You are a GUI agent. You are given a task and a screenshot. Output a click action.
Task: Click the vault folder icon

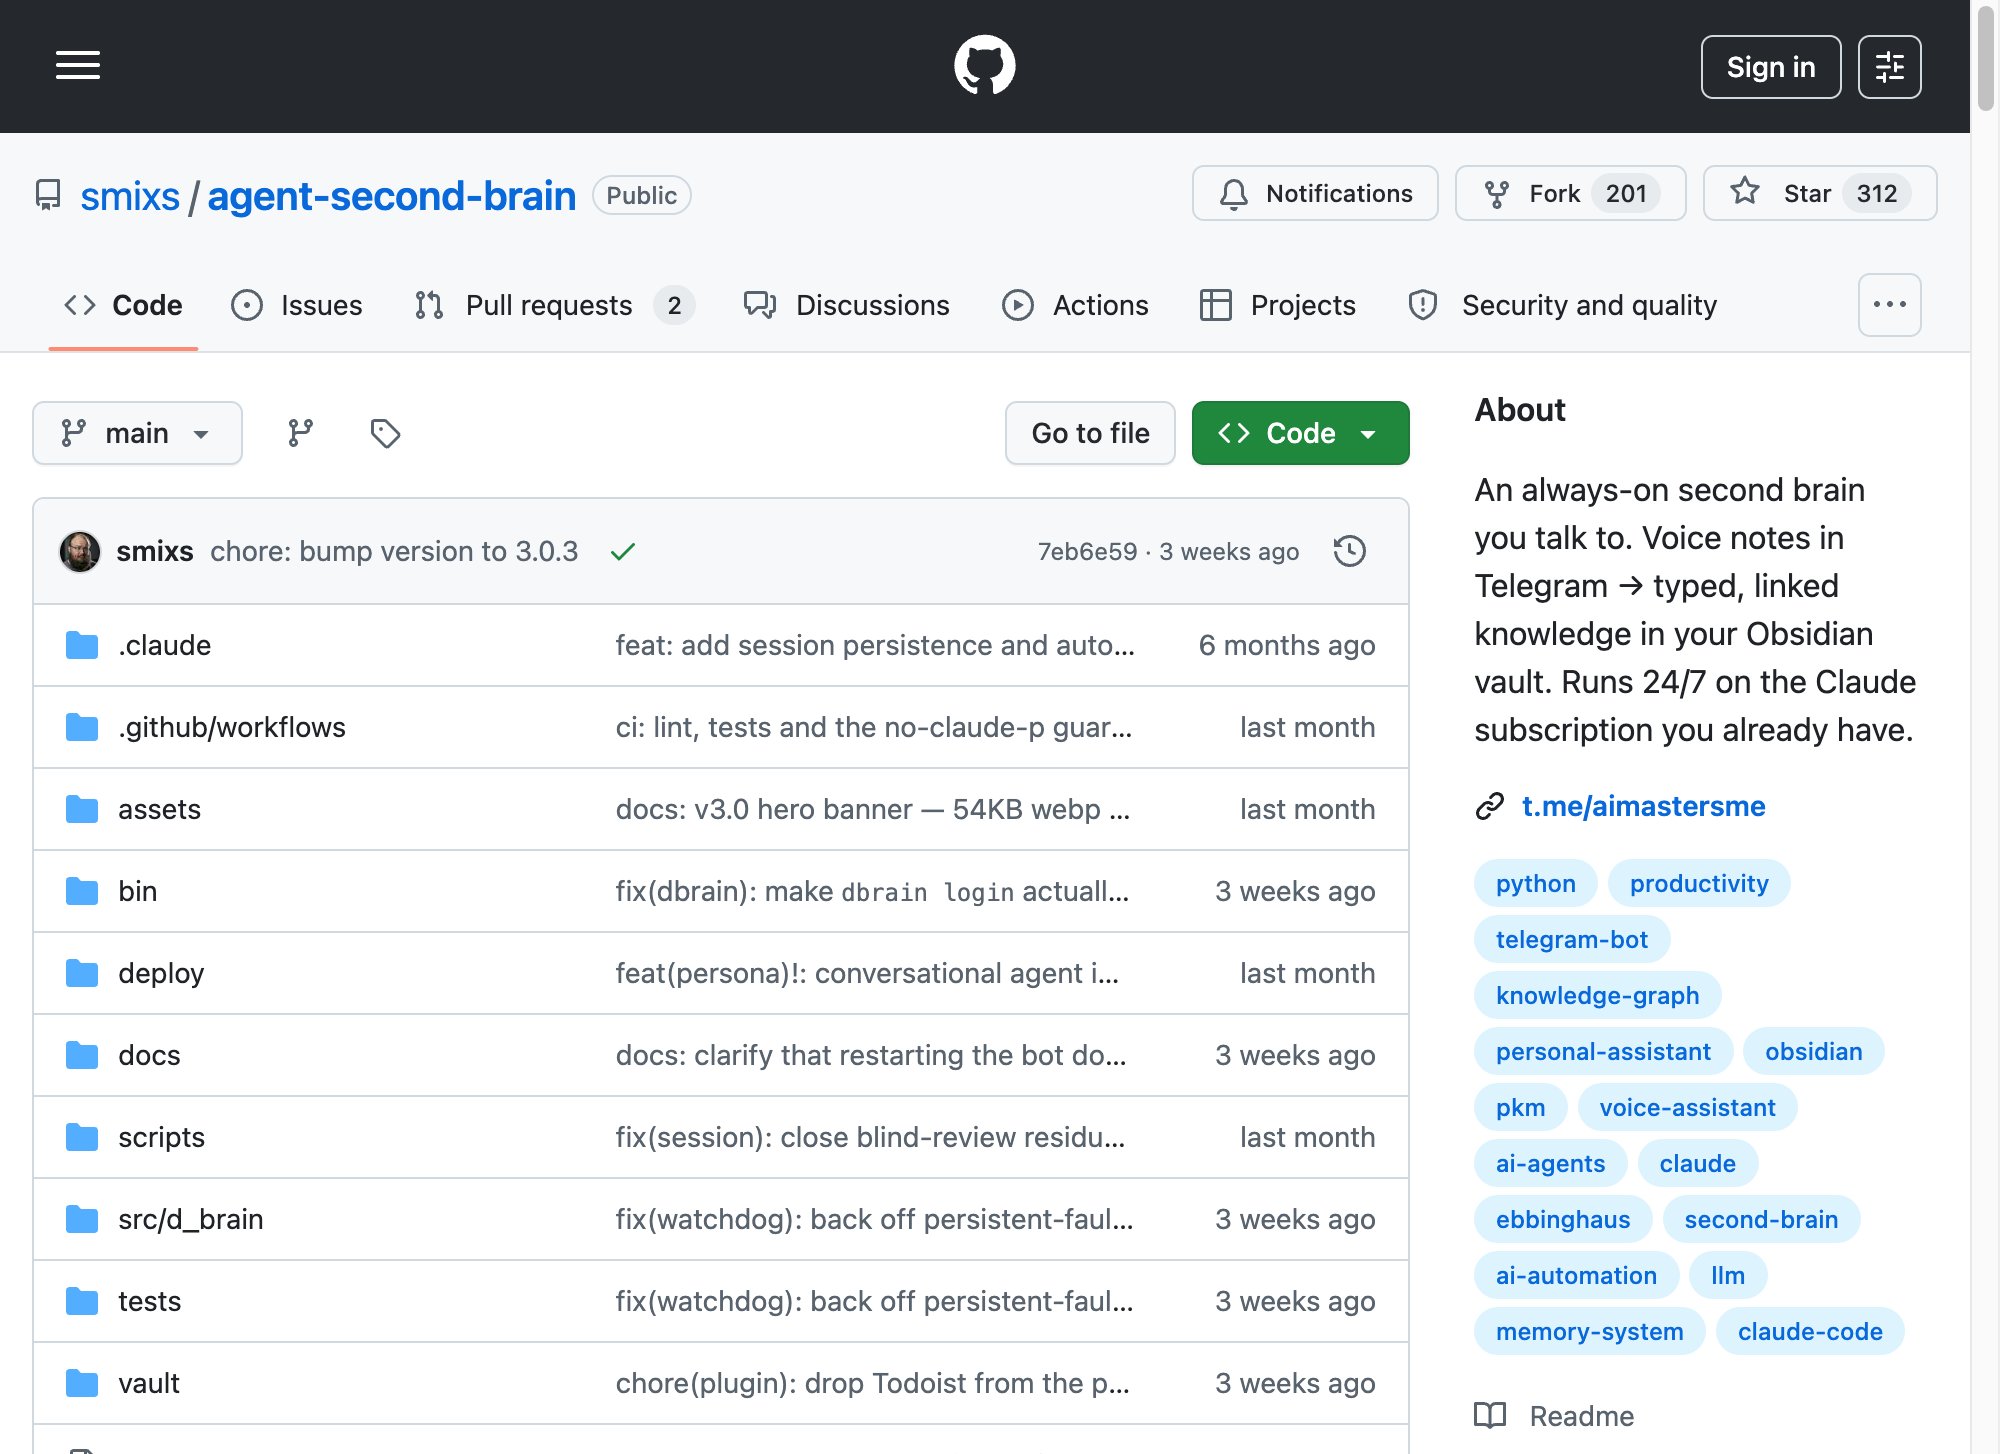coord(82,1383)
